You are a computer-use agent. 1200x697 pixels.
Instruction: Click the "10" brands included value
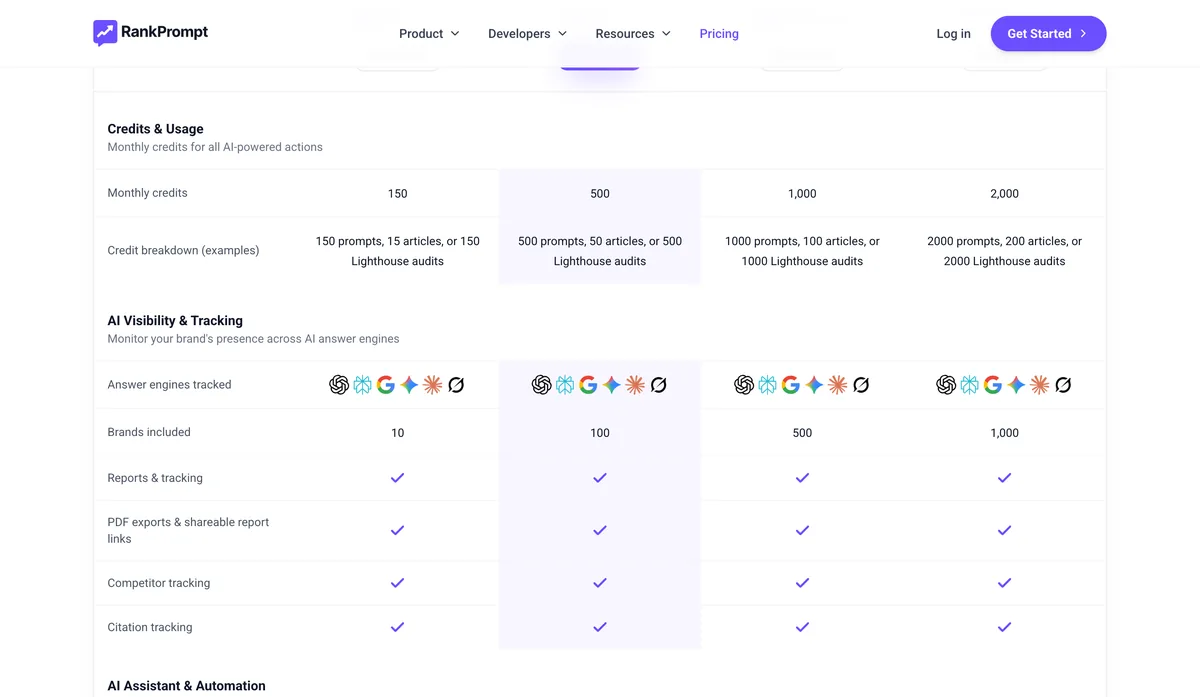click(397, 433)
